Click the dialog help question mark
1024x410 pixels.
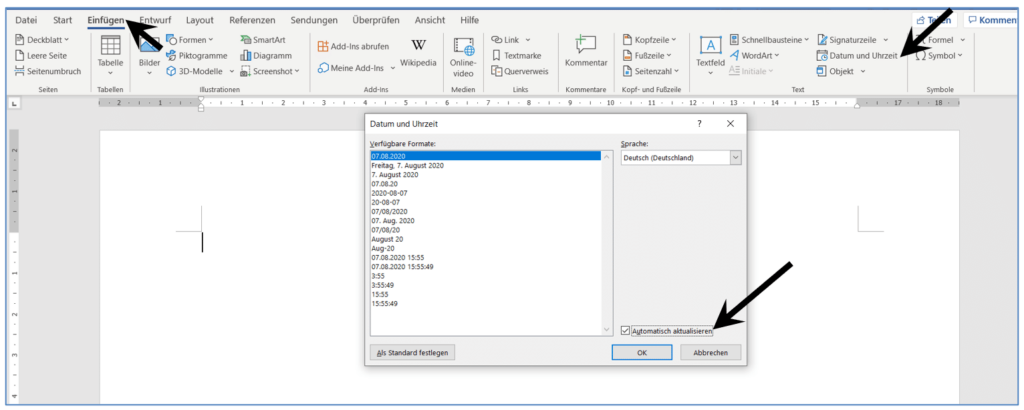pos(699,123)
